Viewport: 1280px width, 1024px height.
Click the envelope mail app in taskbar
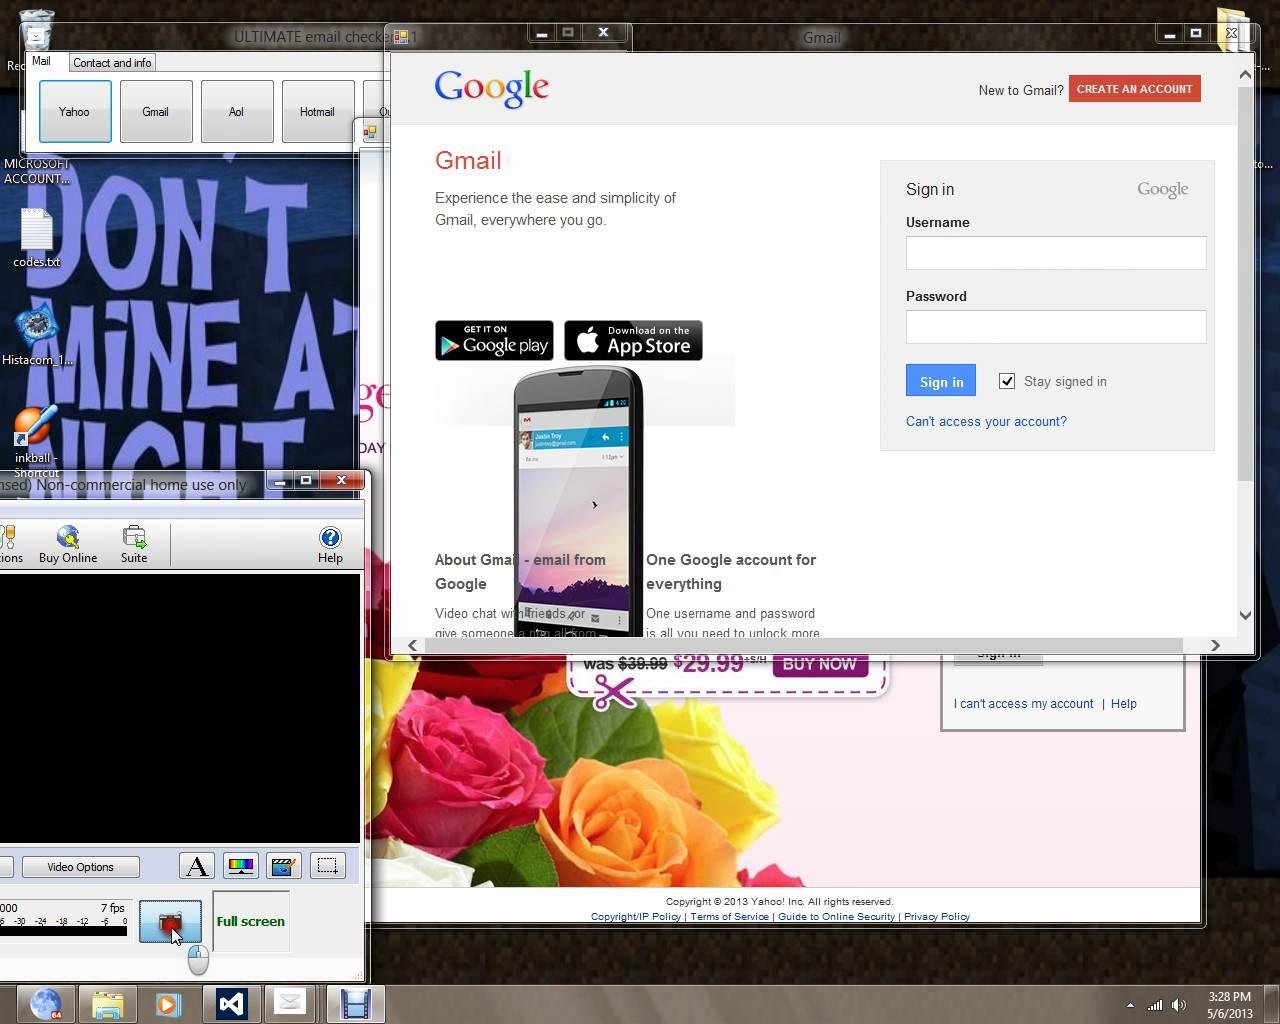[x=290, y=1004]
